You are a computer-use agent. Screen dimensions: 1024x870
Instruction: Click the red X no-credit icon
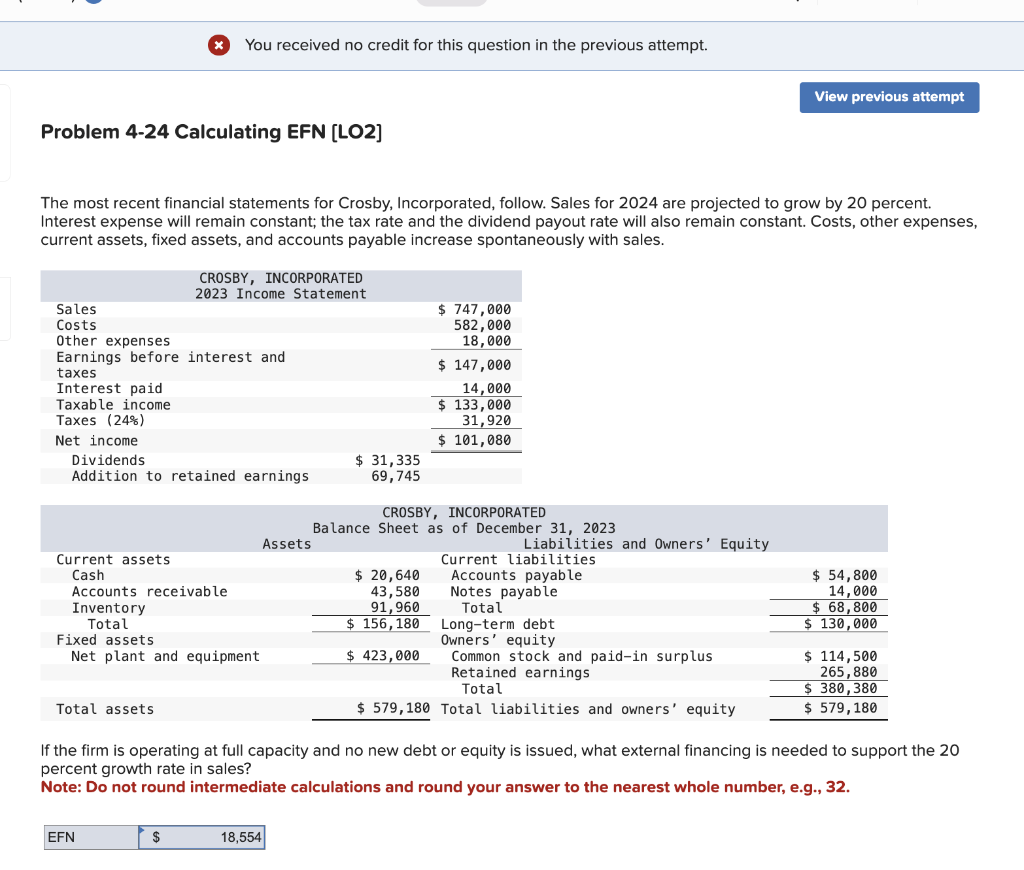[219, 45]
